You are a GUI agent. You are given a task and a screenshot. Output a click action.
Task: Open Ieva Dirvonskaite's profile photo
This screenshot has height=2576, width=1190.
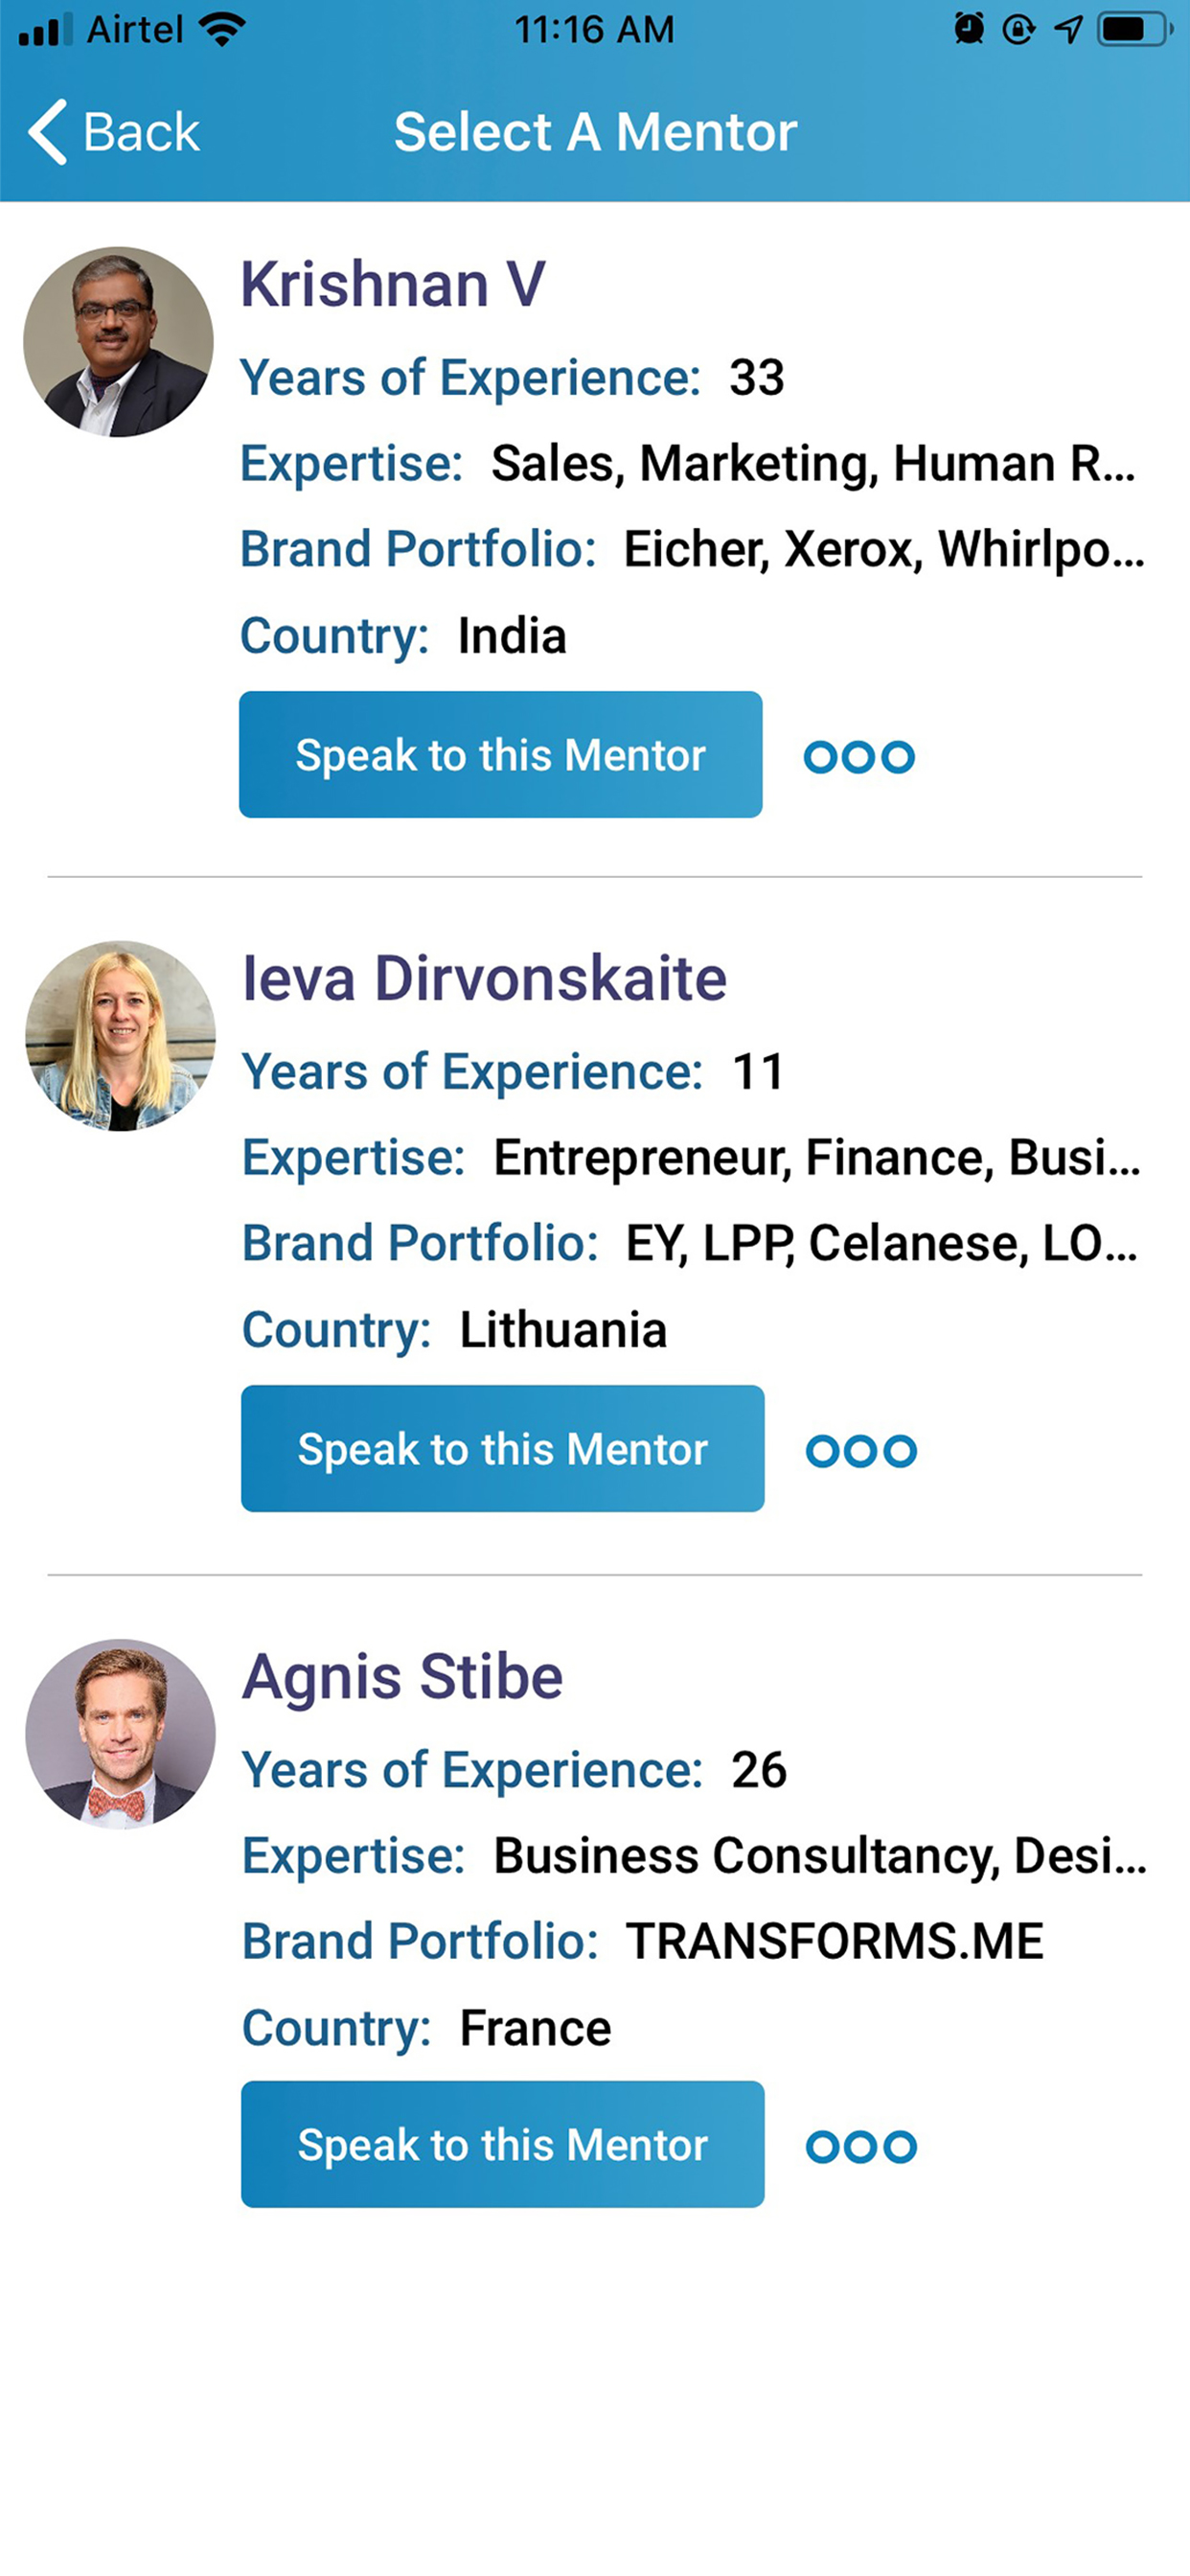[120, 1036]
